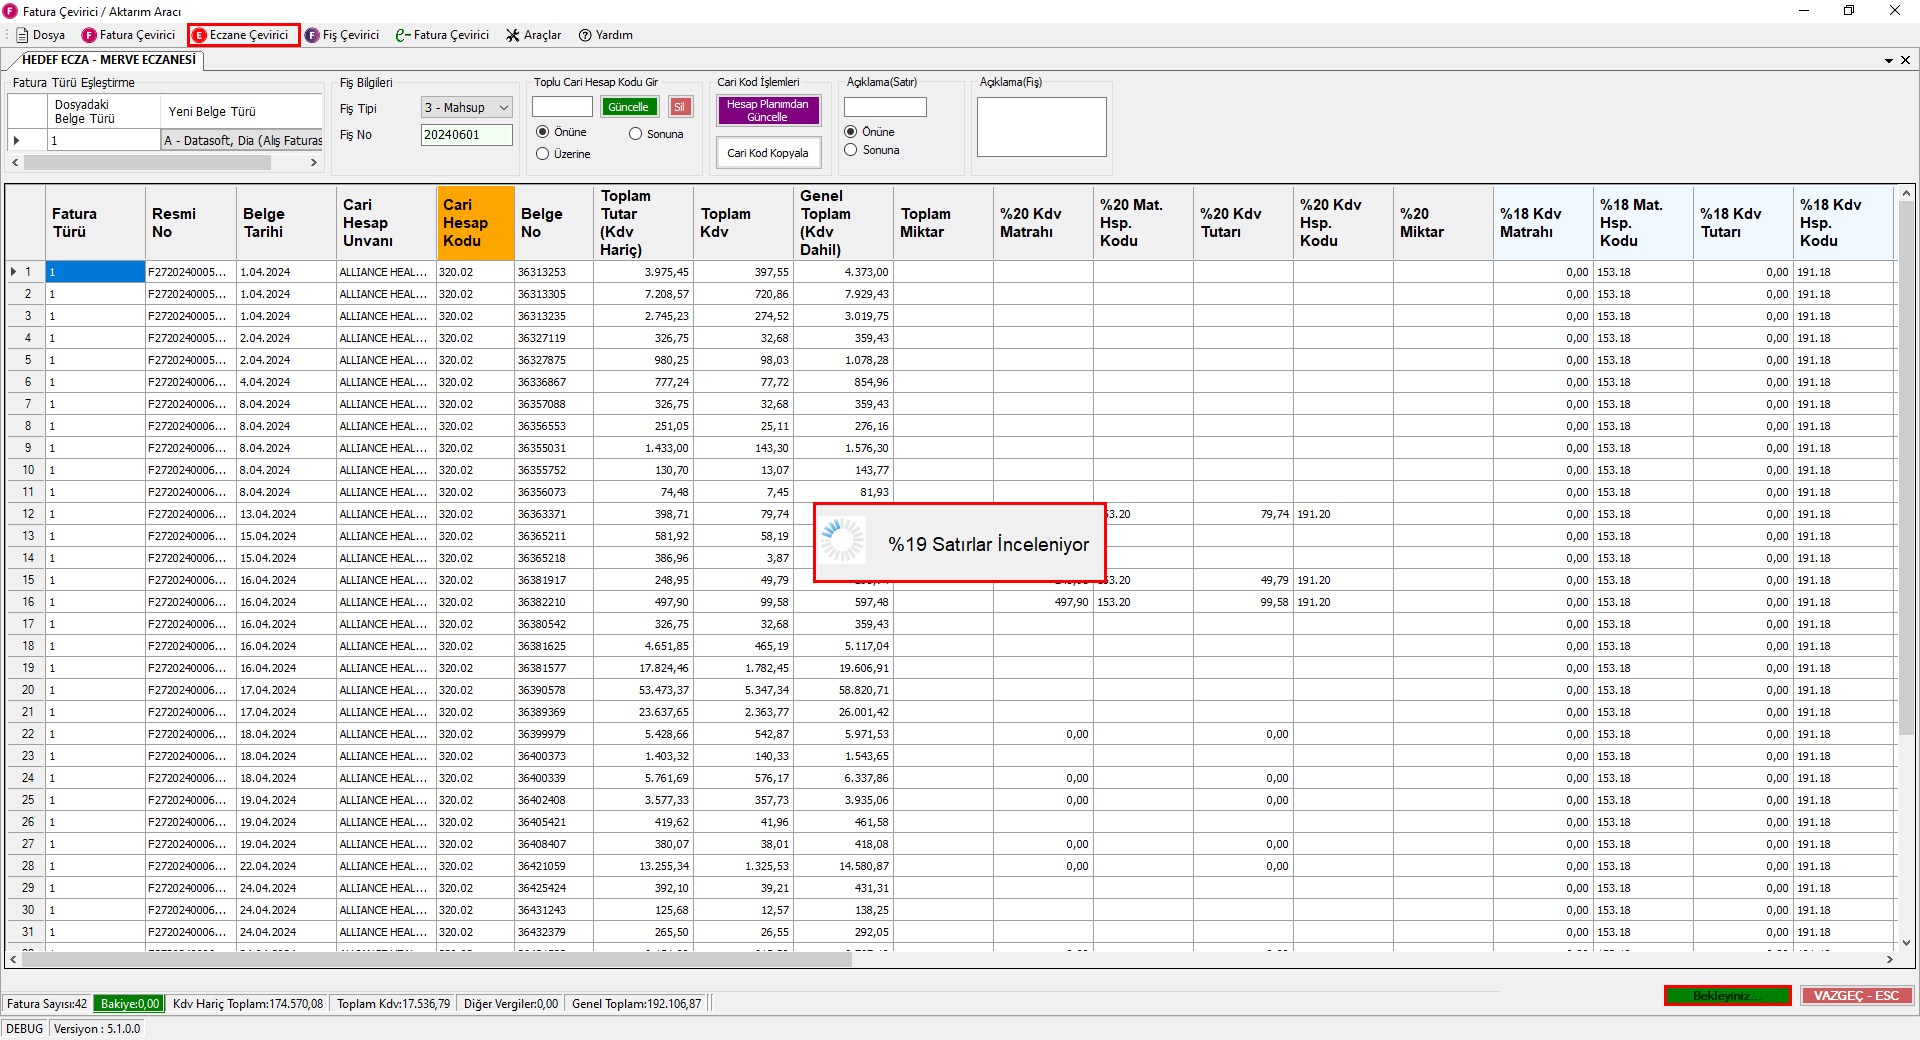Click the Açıklama(Satır) input field
Viewport: 1920px width, 1040px height.
coord(885,107)
